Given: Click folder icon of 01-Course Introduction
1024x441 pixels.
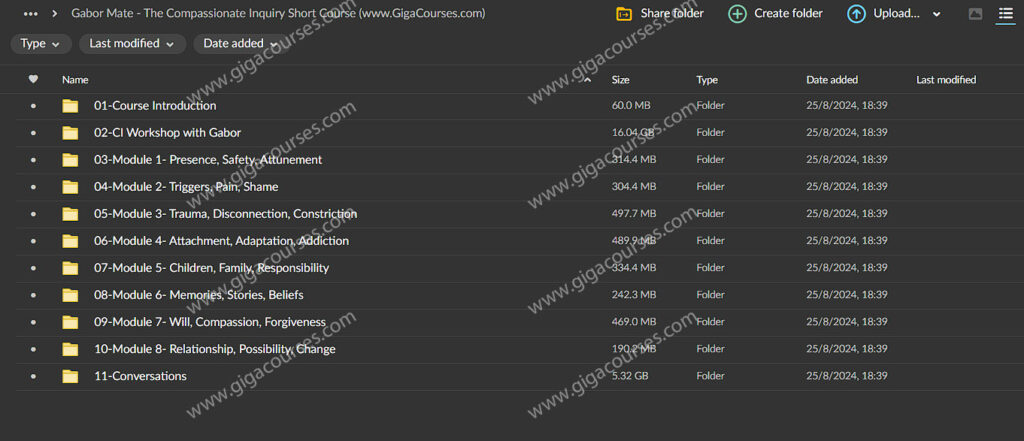Looking at the screenshot, I should (x=70, y=106).
